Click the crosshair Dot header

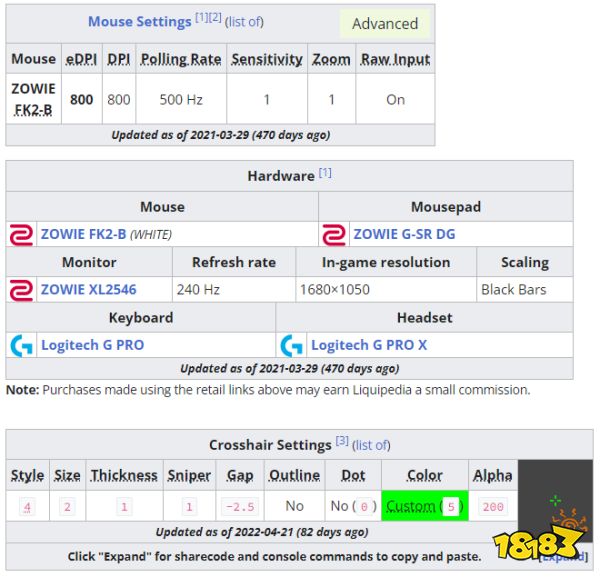[x=353, y=476]
